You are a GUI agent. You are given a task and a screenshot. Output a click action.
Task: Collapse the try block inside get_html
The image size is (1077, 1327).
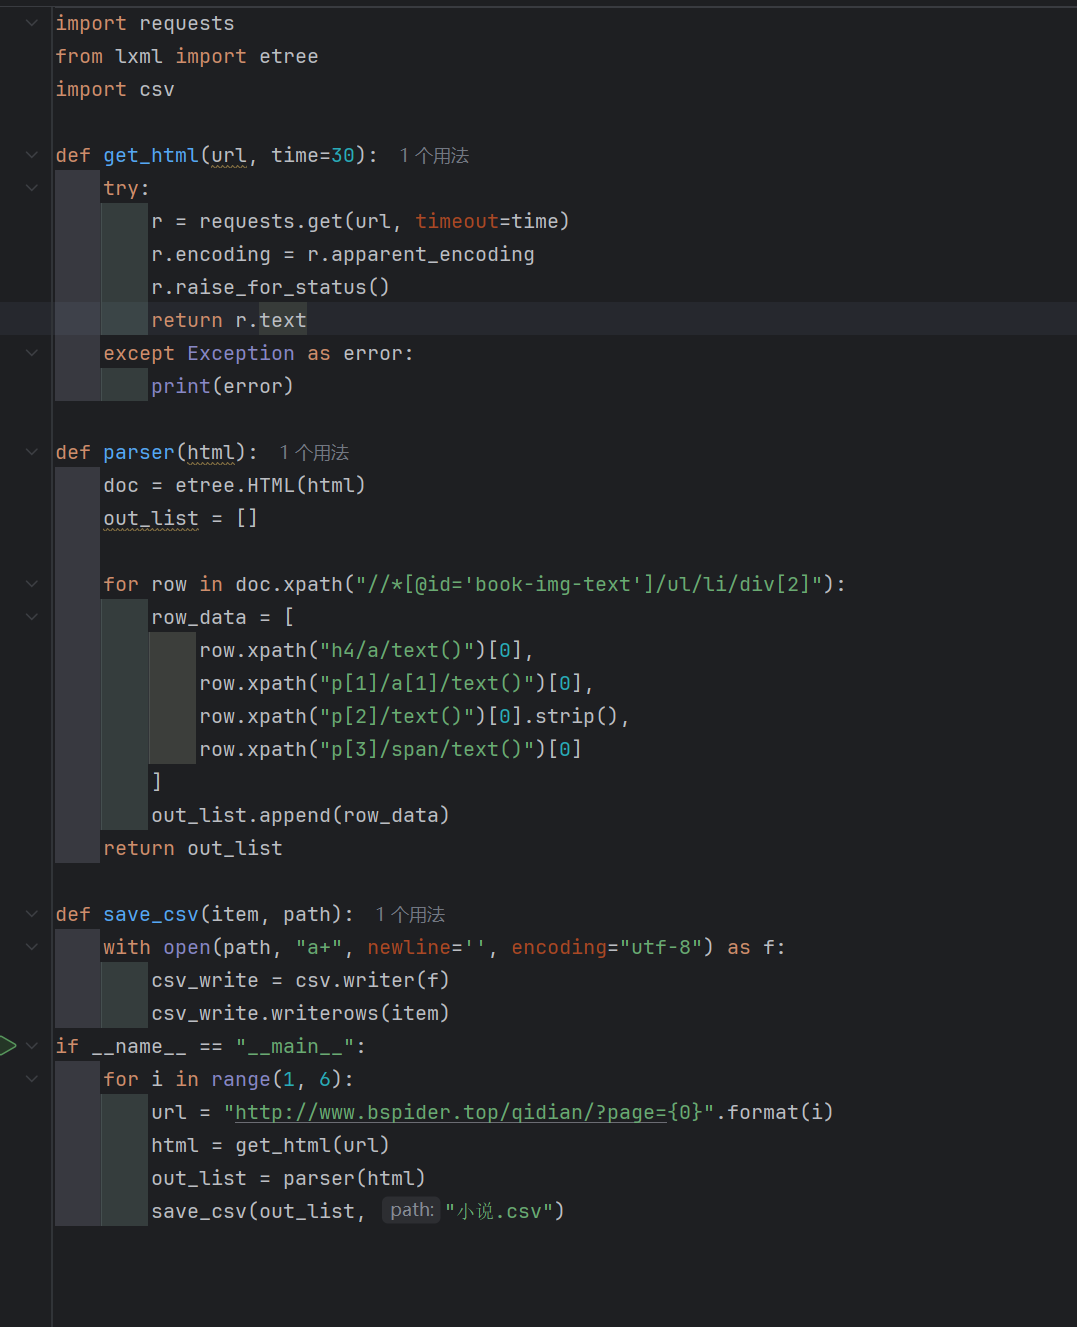[x=31, y=187]
